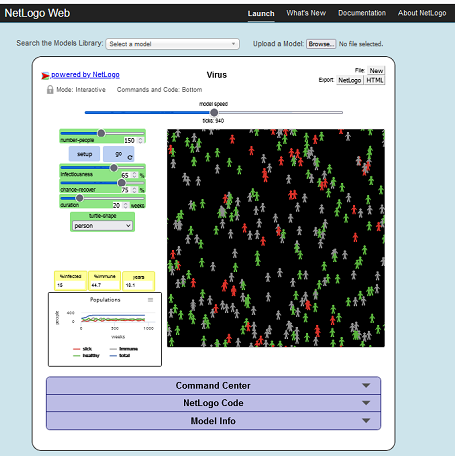
Task: Click the %infected monitor
Action: (x=71, y=281)
